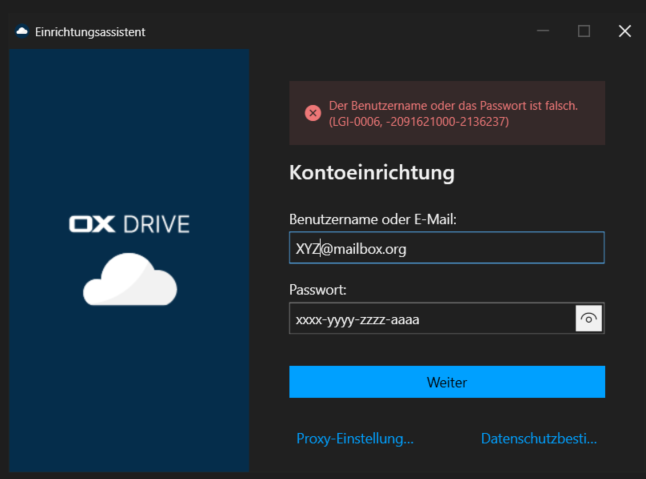Open the Proxy-Einstellung... link
The image size is (646, 479).
click(355, 438)
